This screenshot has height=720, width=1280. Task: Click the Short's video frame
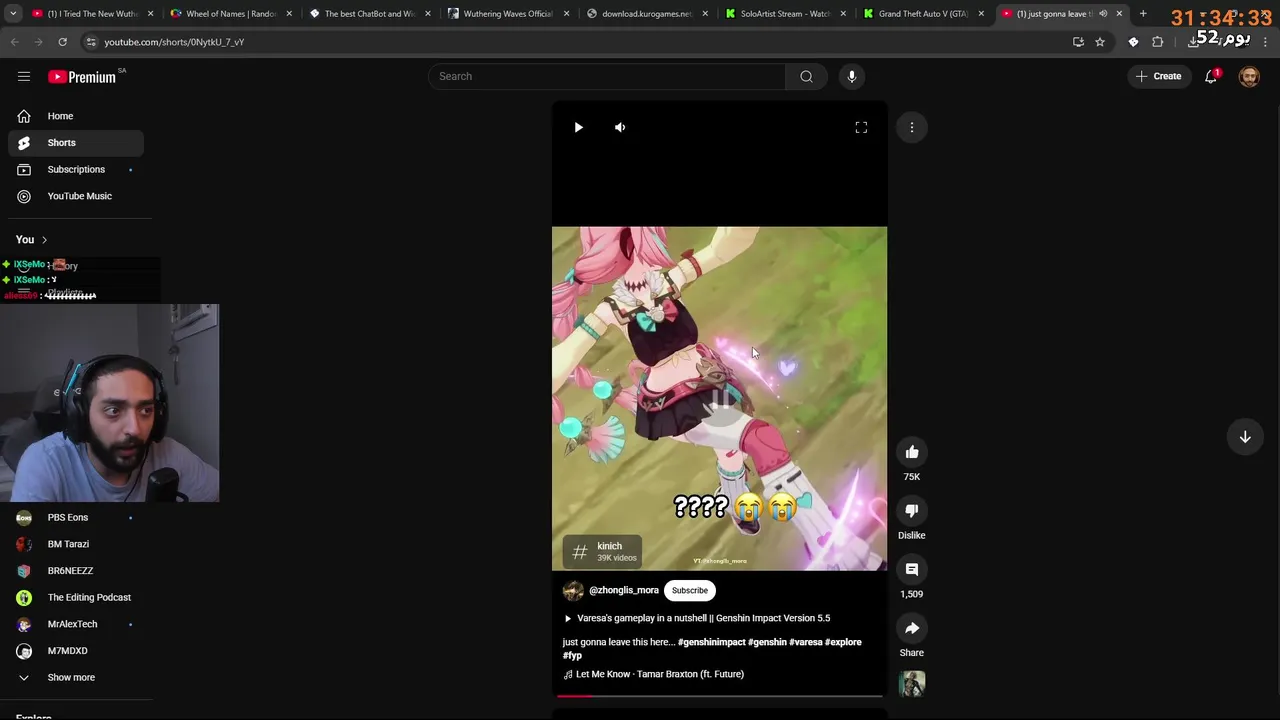pos(719,398)
